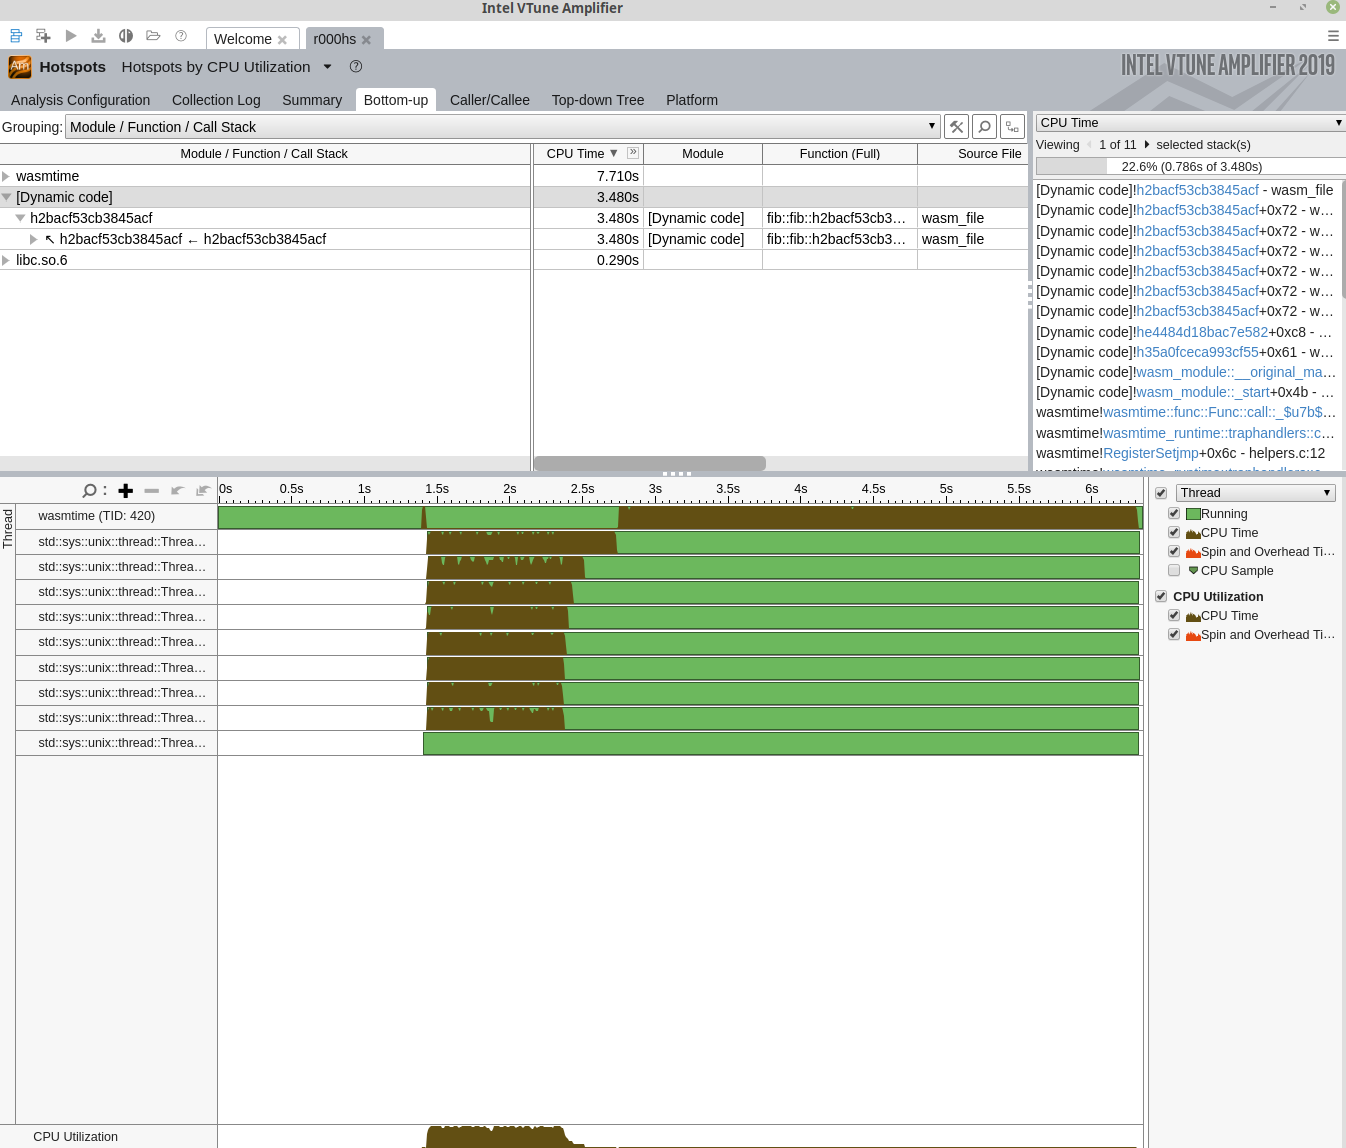Activate the grid search magnifier icon
This screenshot has height=1148, width=1346.
coord(984,126)
